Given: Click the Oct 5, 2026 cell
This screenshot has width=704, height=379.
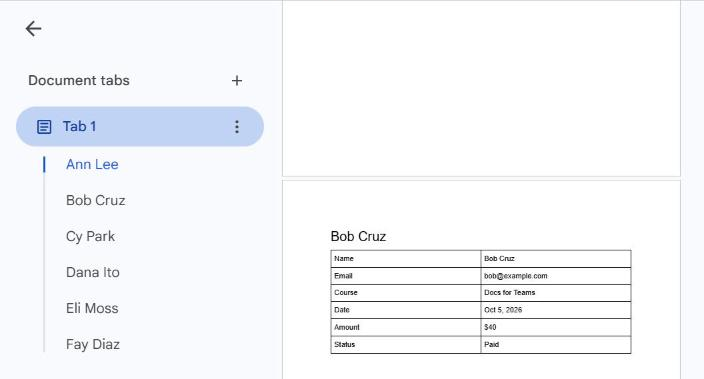Looking at the screenshot, I should [556, 310].
